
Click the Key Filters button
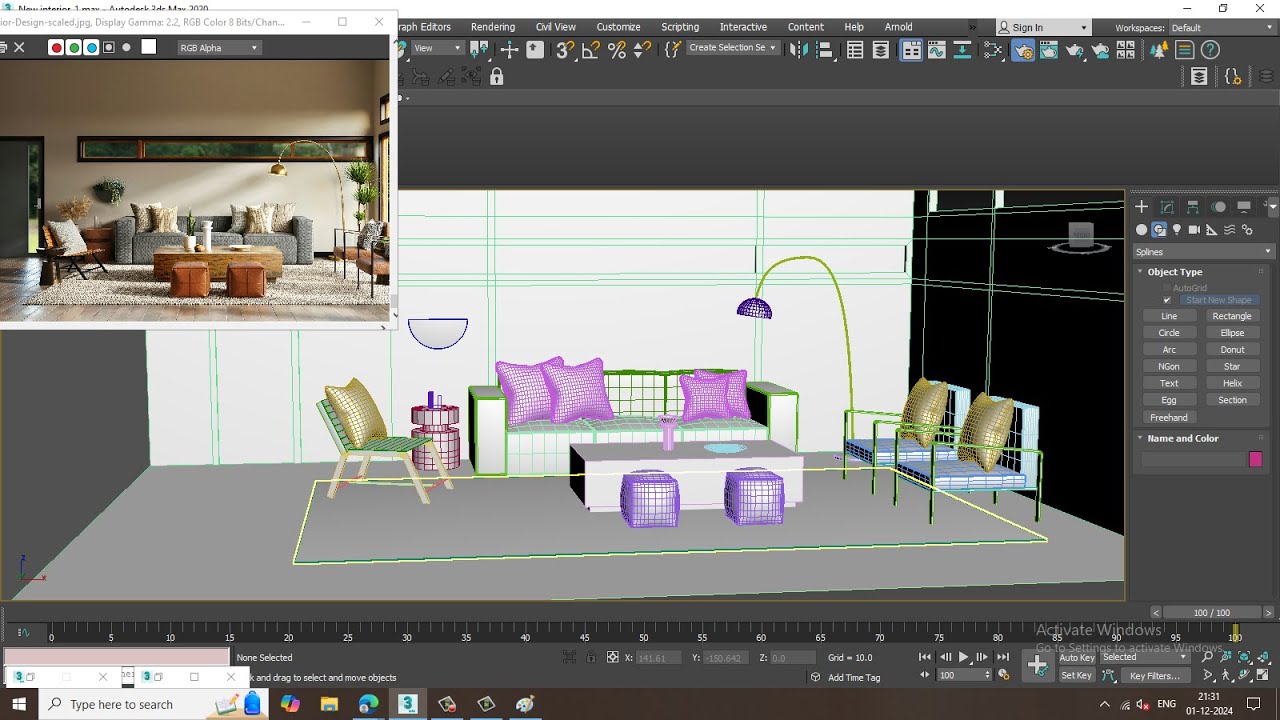(1155, 676)
